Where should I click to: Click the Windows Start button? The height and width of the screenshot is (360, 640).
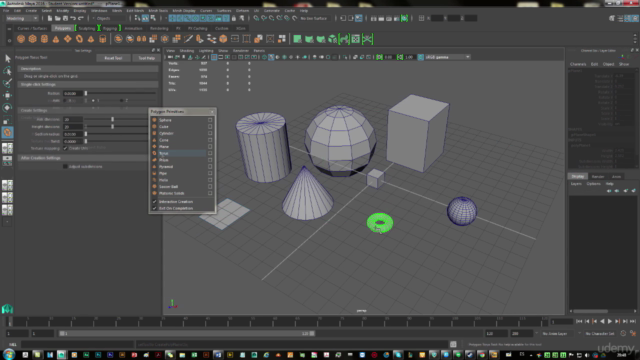9,354
